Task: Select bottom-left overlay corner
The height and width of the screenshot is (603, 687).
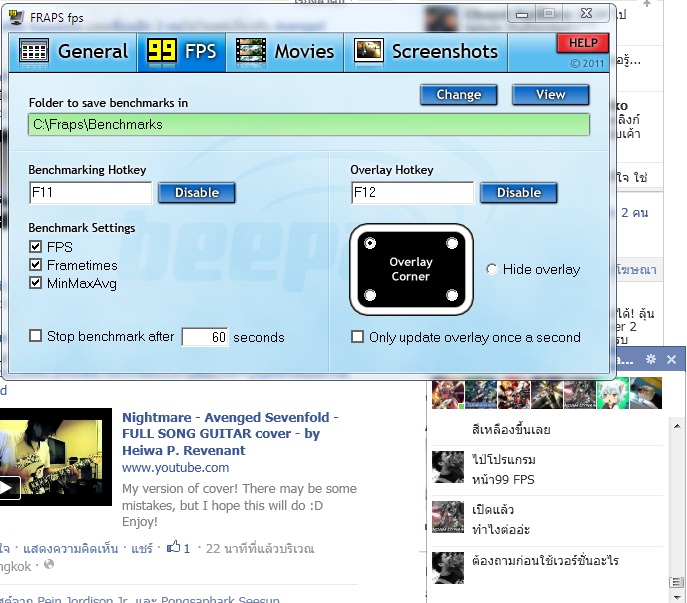Action: pos(370,295)
